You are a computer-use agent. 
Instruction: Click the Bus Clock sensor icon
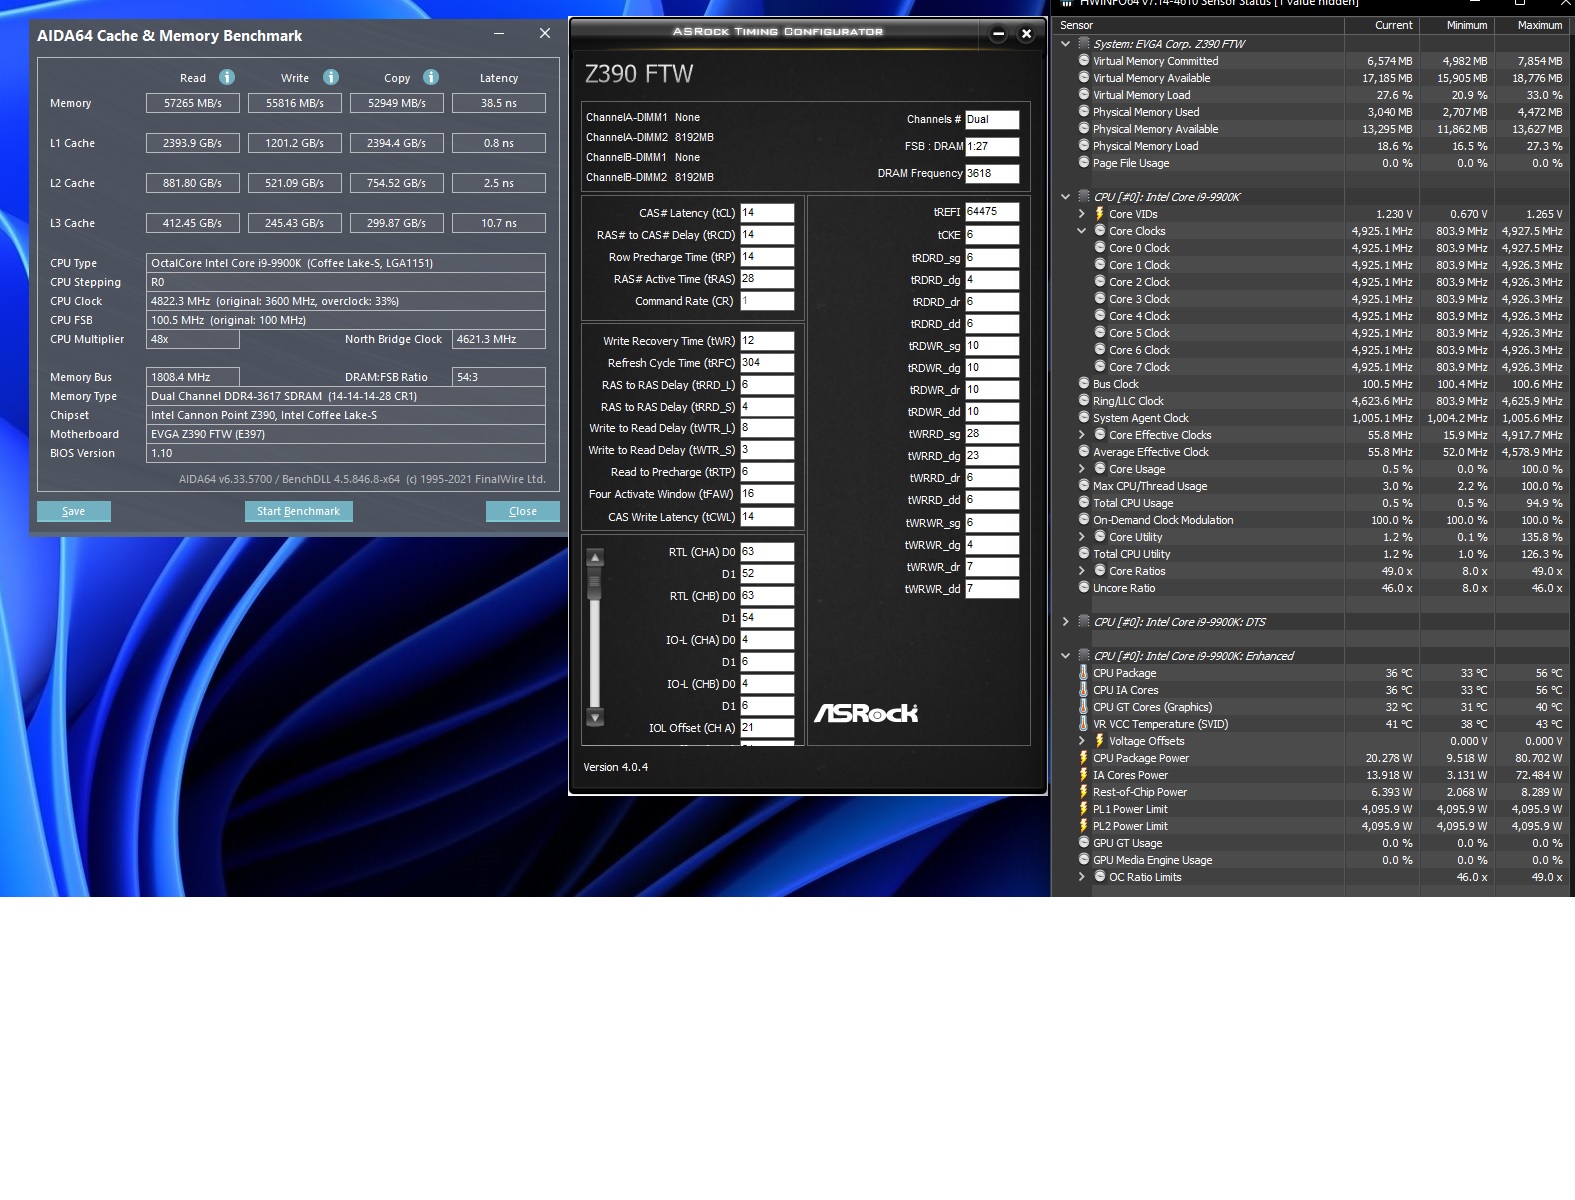(x=1084, y=384)
